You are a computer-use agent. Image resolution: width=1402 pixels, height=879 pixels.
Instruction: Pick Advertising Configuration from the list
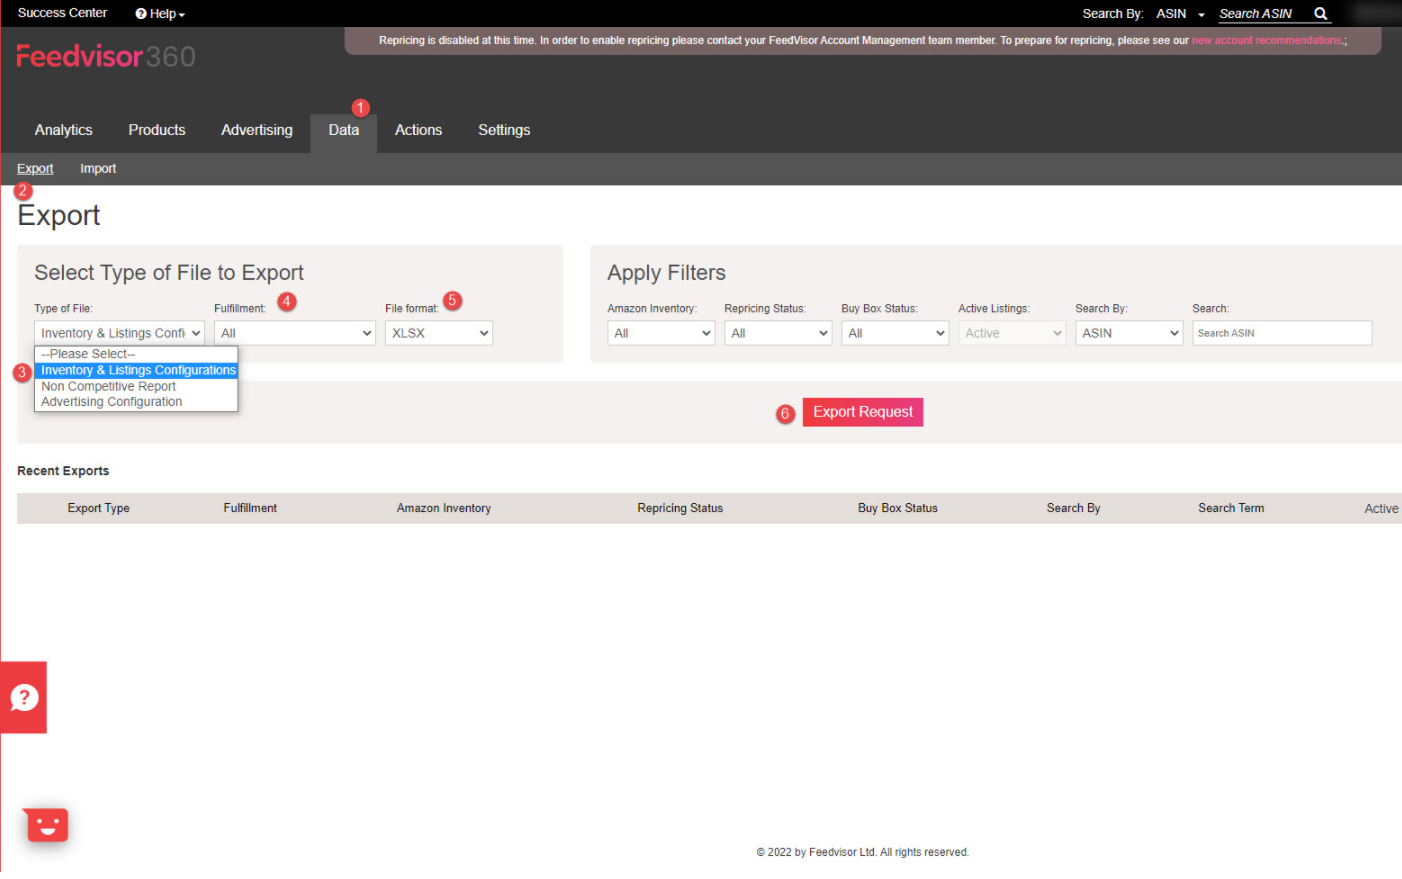[x=111, y=402]
